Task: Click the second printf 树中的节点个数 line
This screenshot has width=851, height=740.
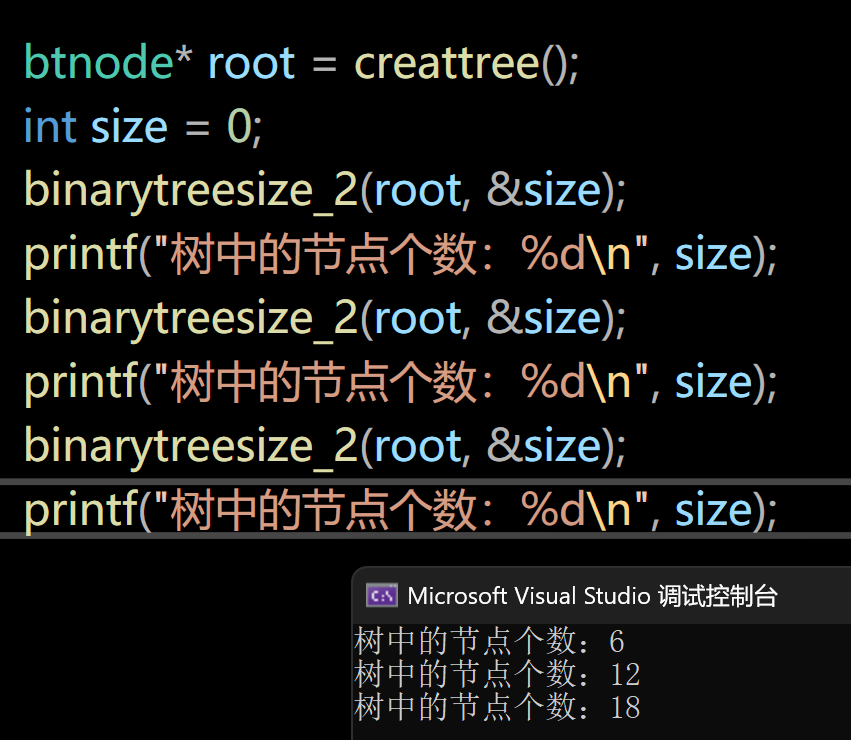Action: point(401,382)
